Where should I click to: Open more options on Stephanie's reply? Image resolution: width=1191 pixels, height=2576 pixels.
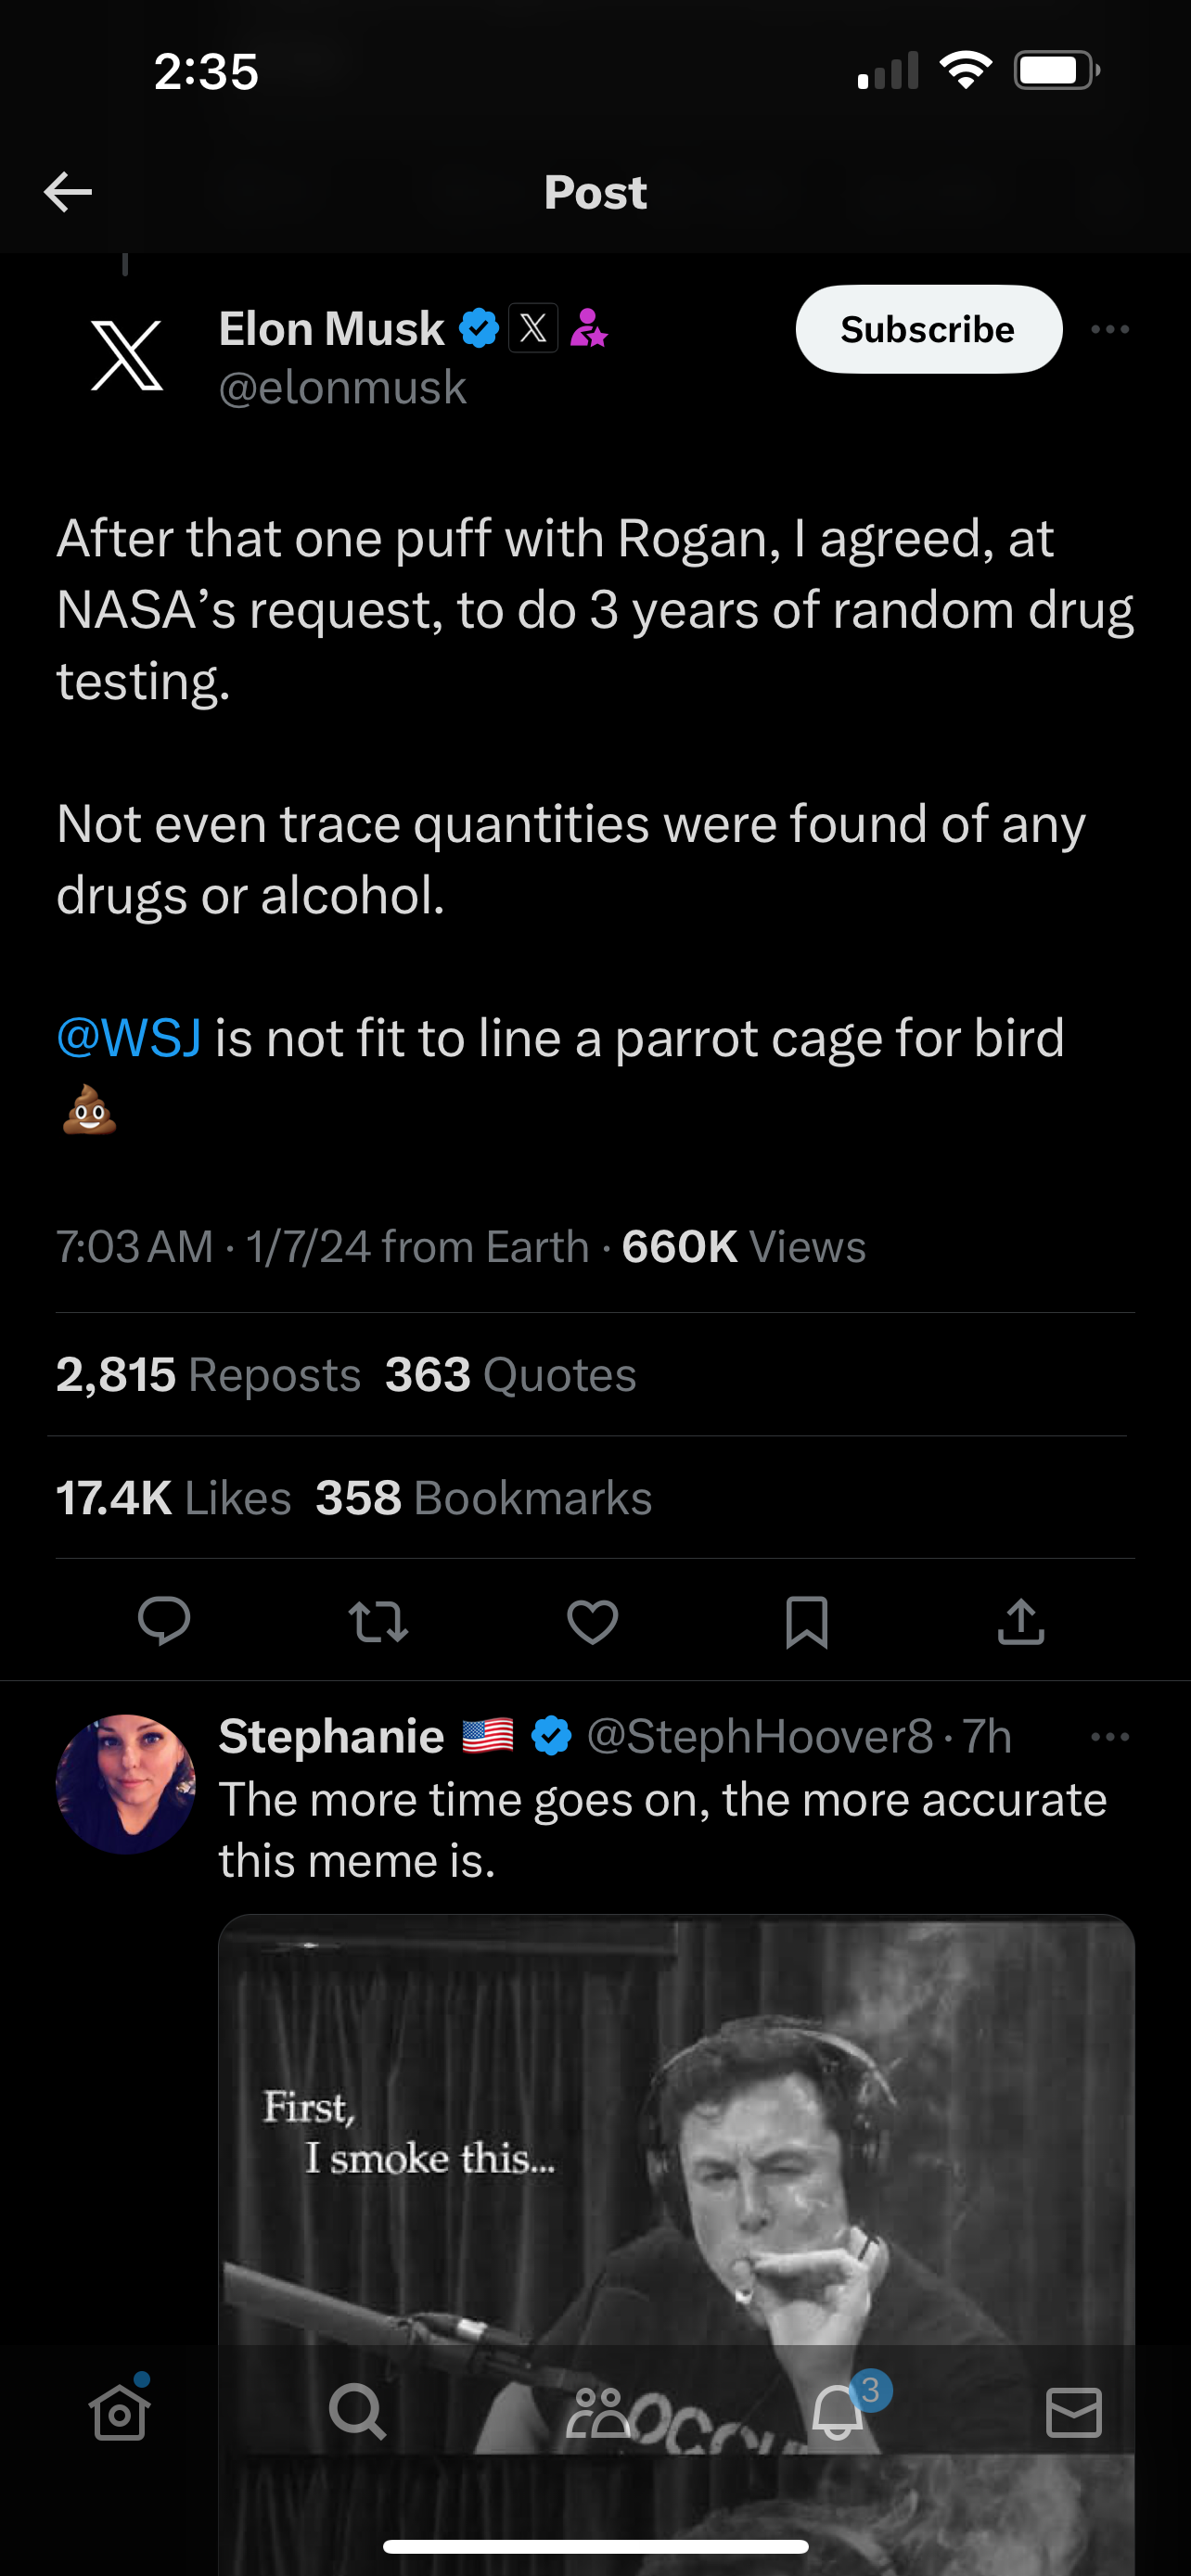click(1110, 1737)
